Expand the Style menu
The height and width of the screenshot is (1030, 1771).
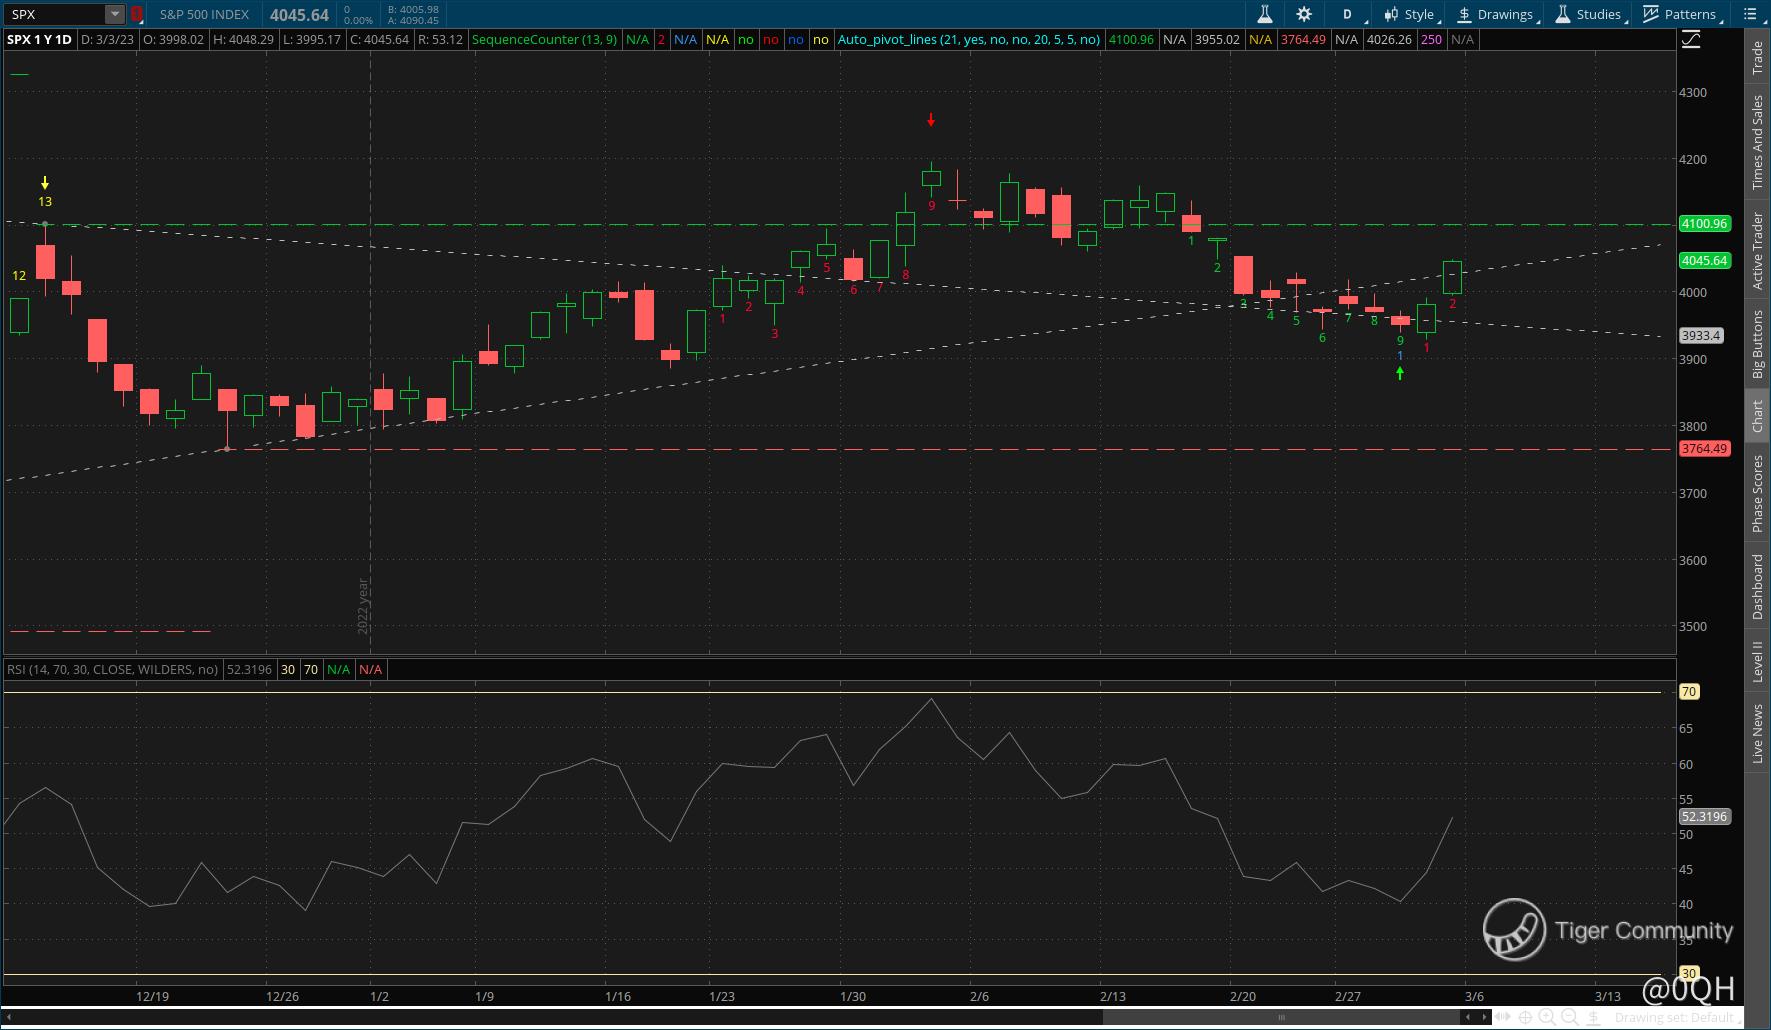1410,14
